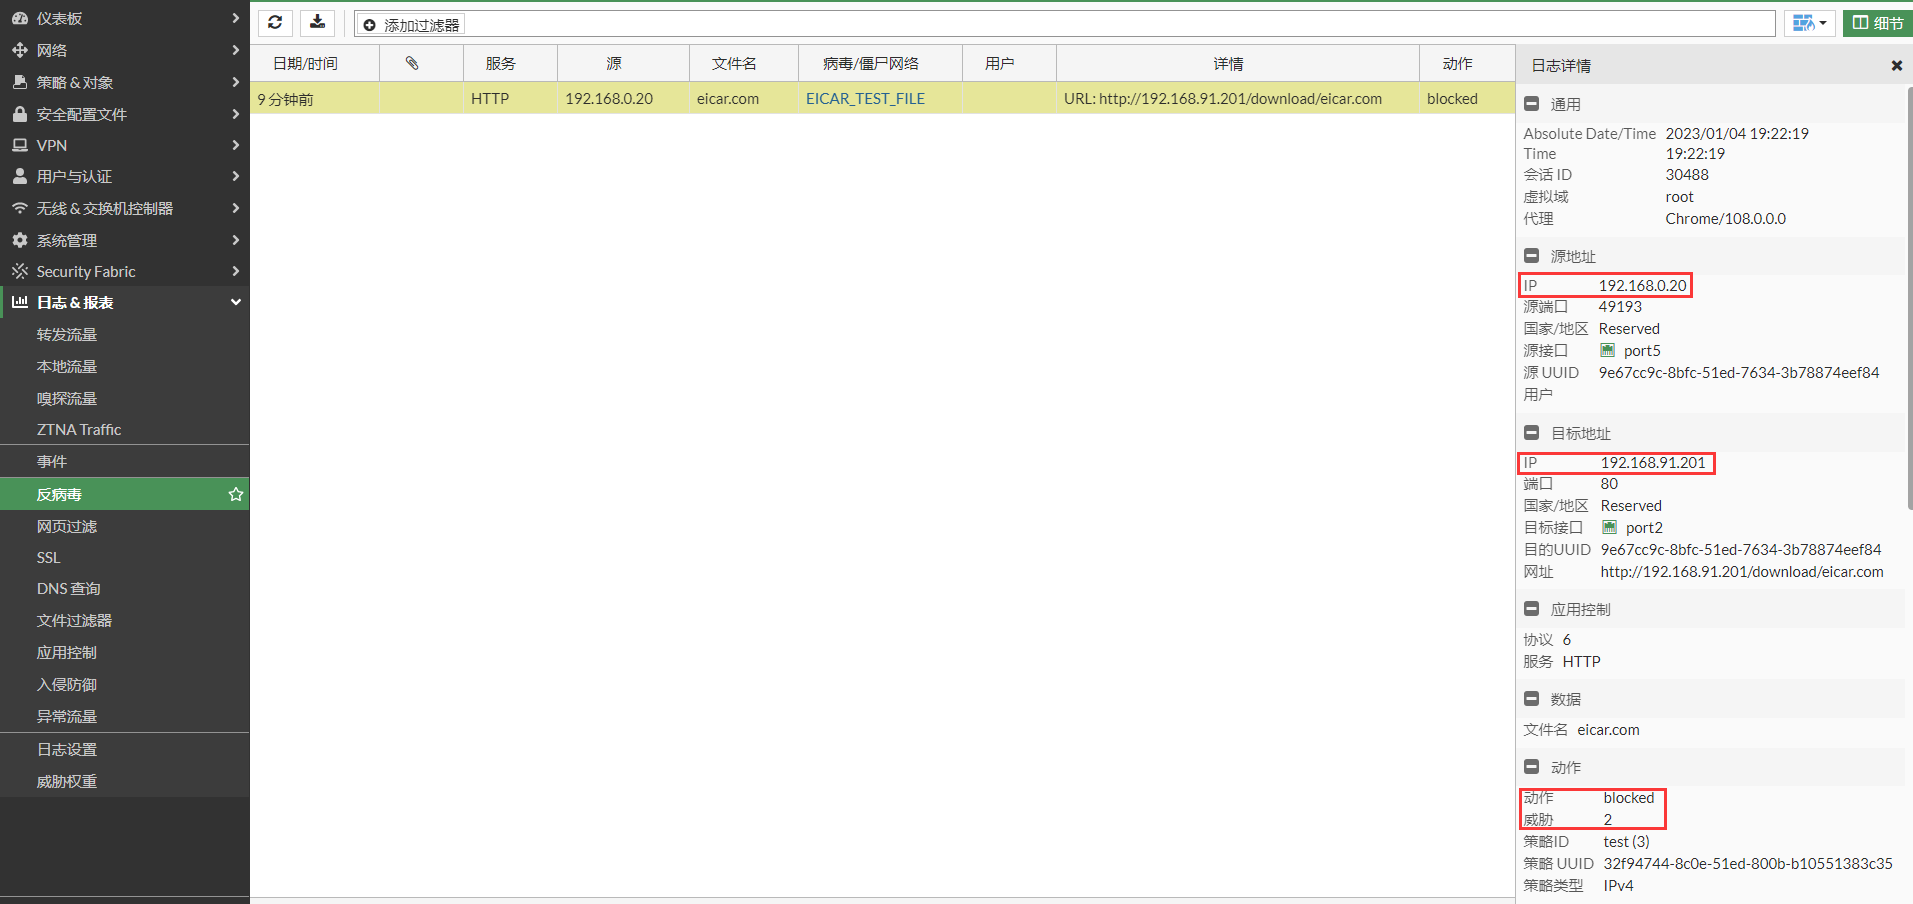
Task: Click the 细节 details button
Action: (x=1877, y=23)
